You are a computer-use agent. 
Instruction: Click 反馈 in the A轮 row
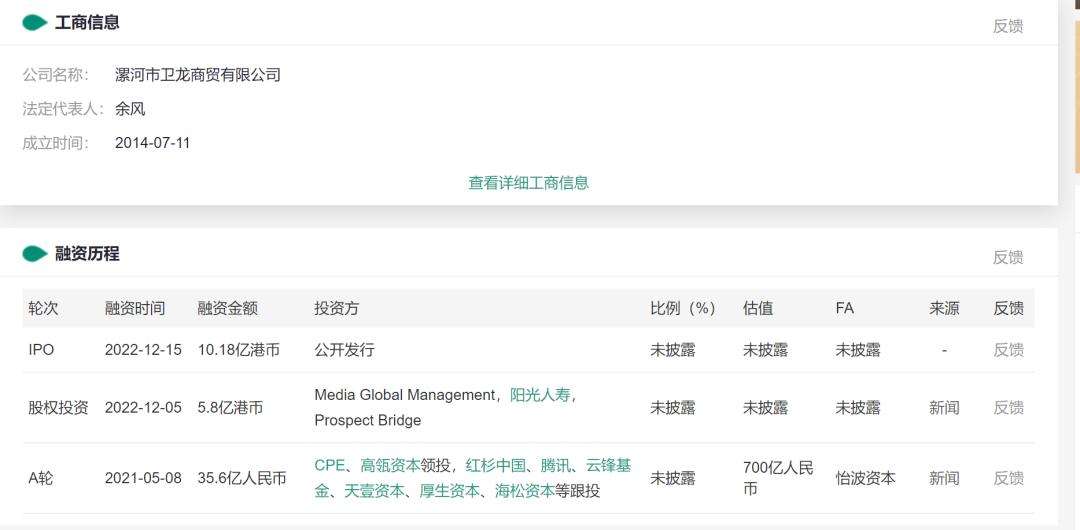point(1008,478)
